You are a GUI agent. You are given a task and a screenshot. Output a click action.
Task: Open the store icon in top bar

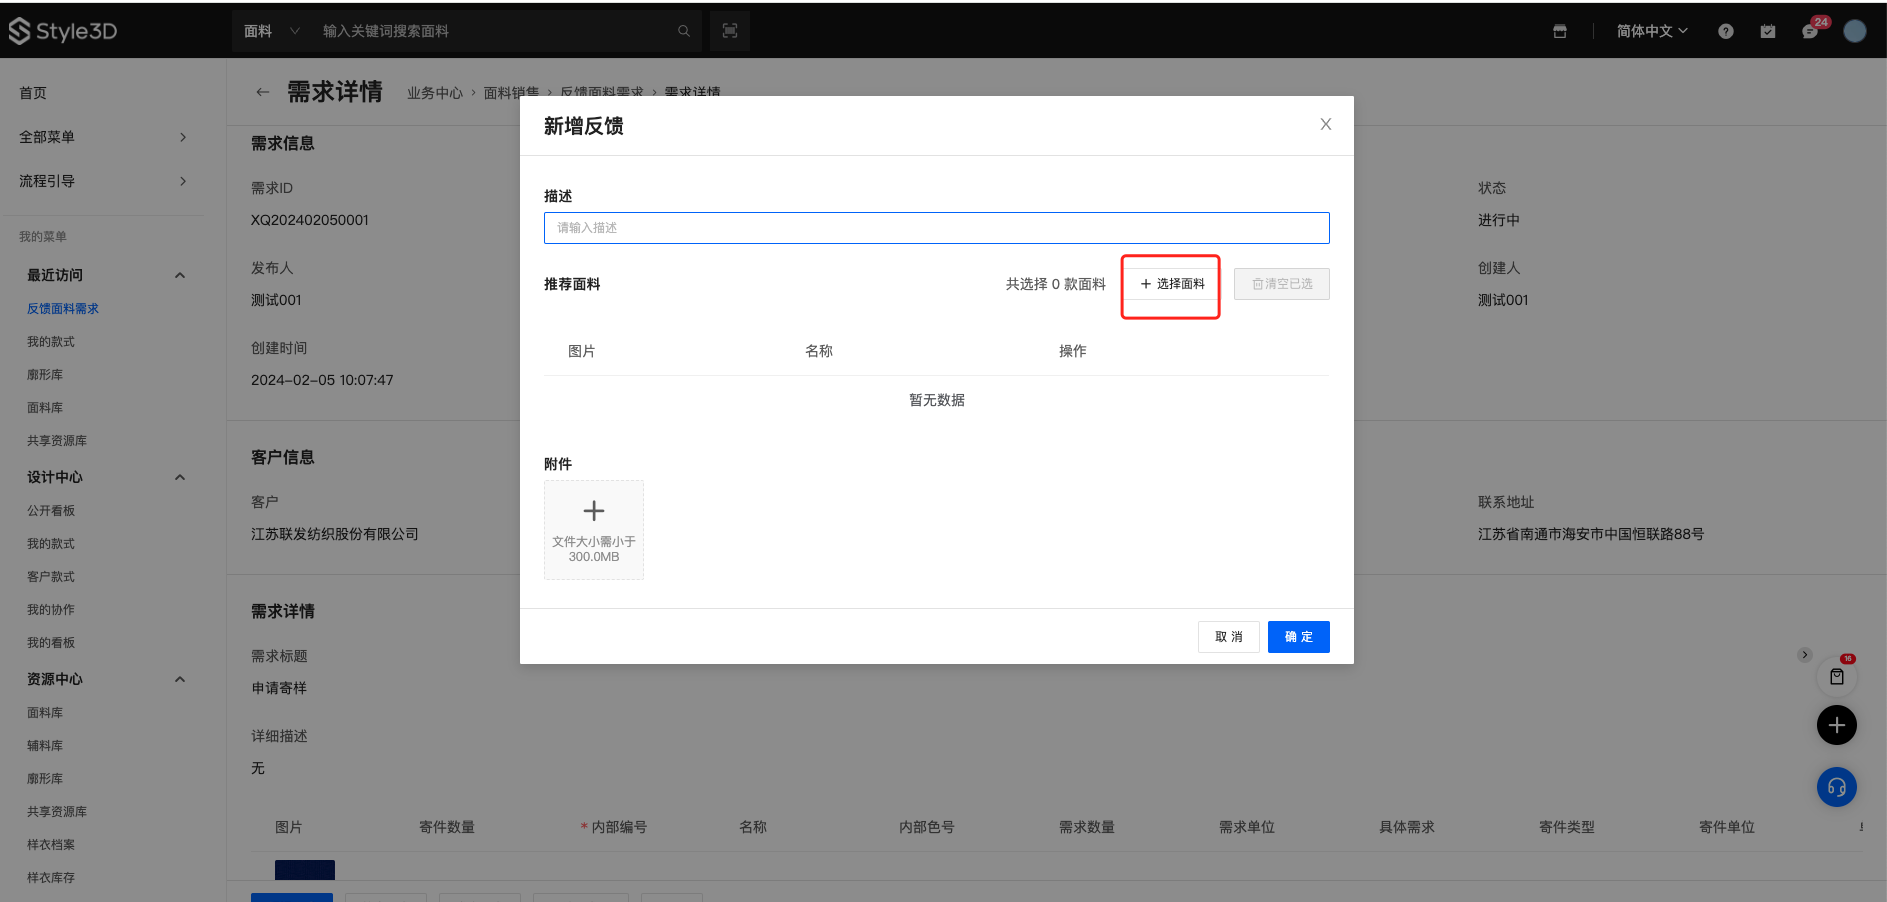pos(1559,31)
